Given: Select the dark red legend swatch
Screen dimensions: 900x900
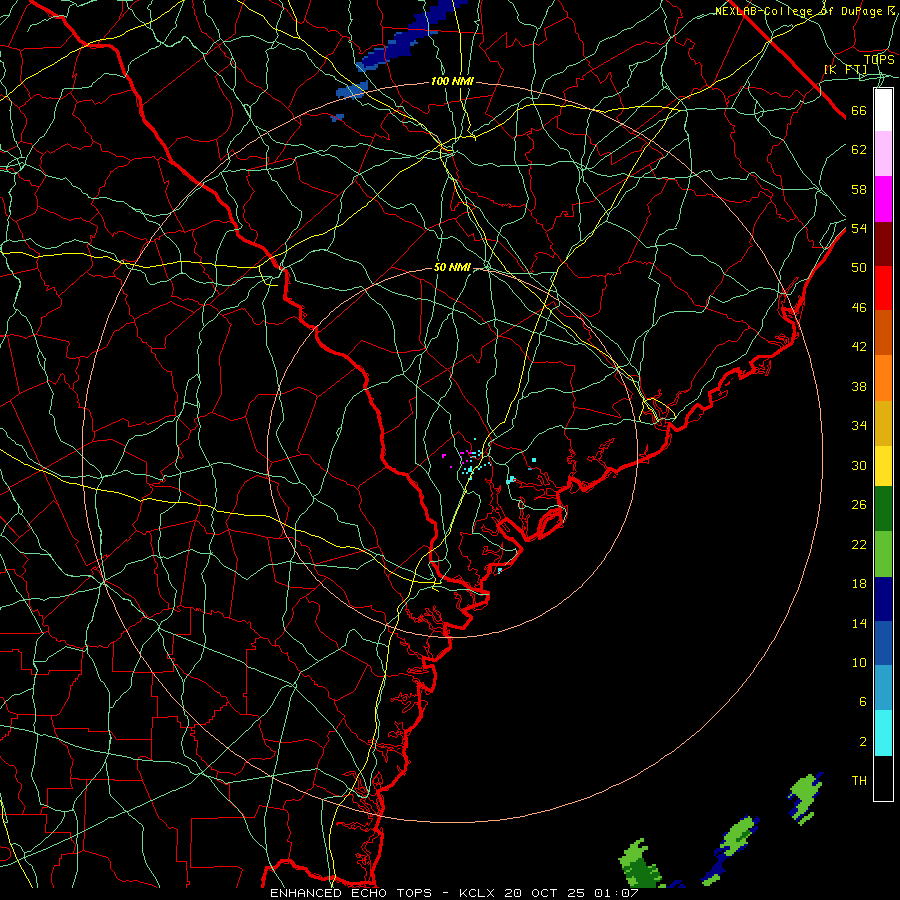Looking at the screenshot, I should tap(883, 243).
